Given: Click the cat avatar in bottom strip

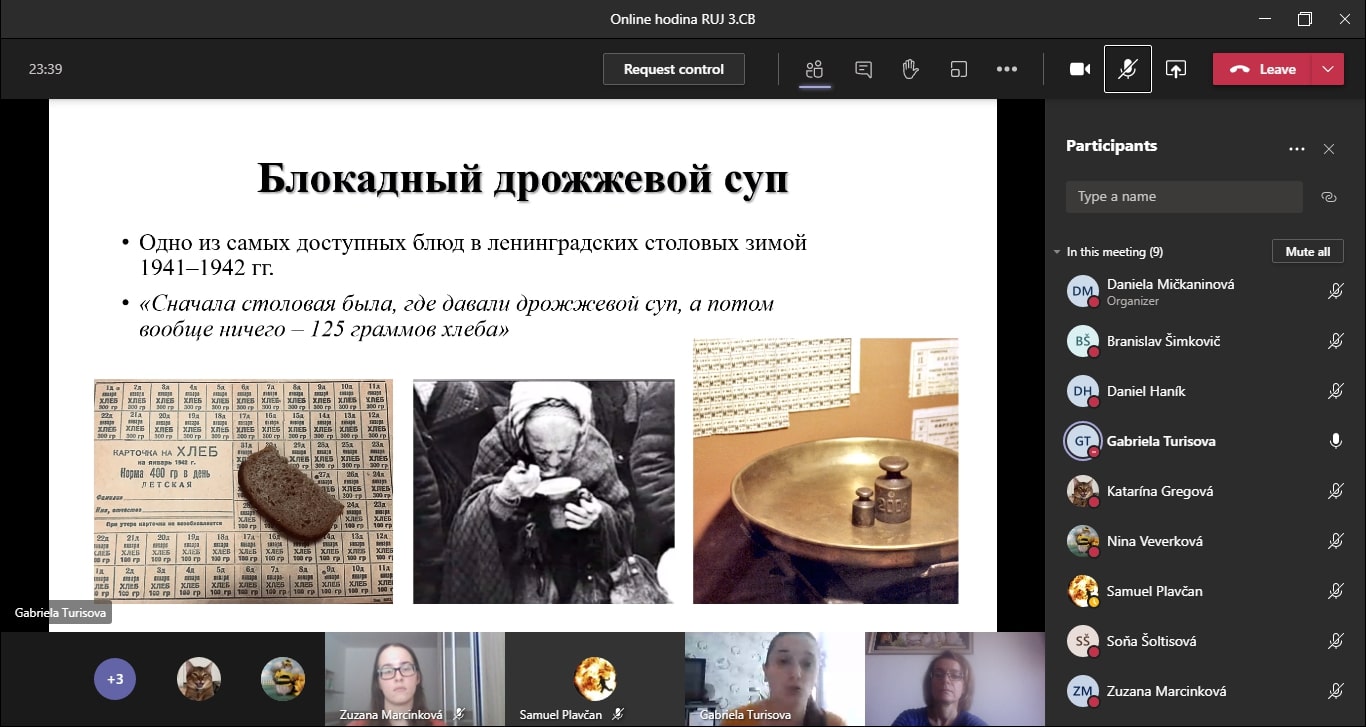Looking at the screenshot, I should (198, 679).
